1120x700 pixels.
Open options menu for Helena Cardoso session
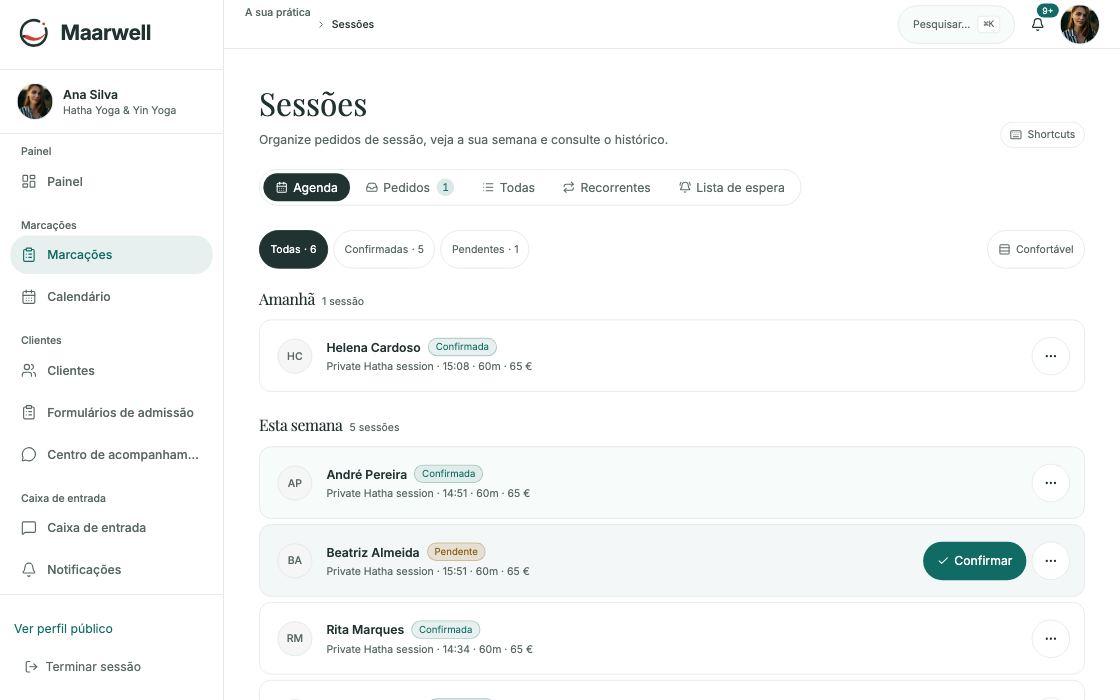pos(1050,356)
